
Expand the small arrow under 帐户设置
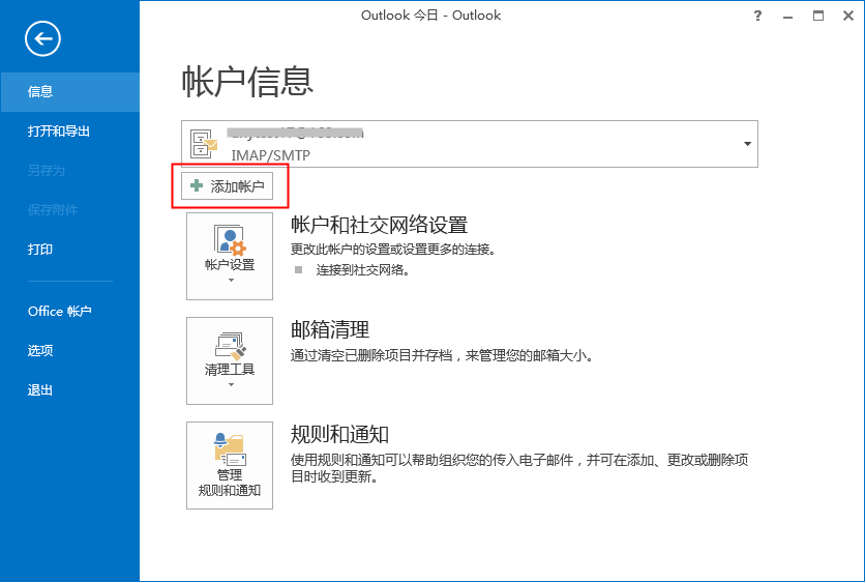click(x=229, y=281)
